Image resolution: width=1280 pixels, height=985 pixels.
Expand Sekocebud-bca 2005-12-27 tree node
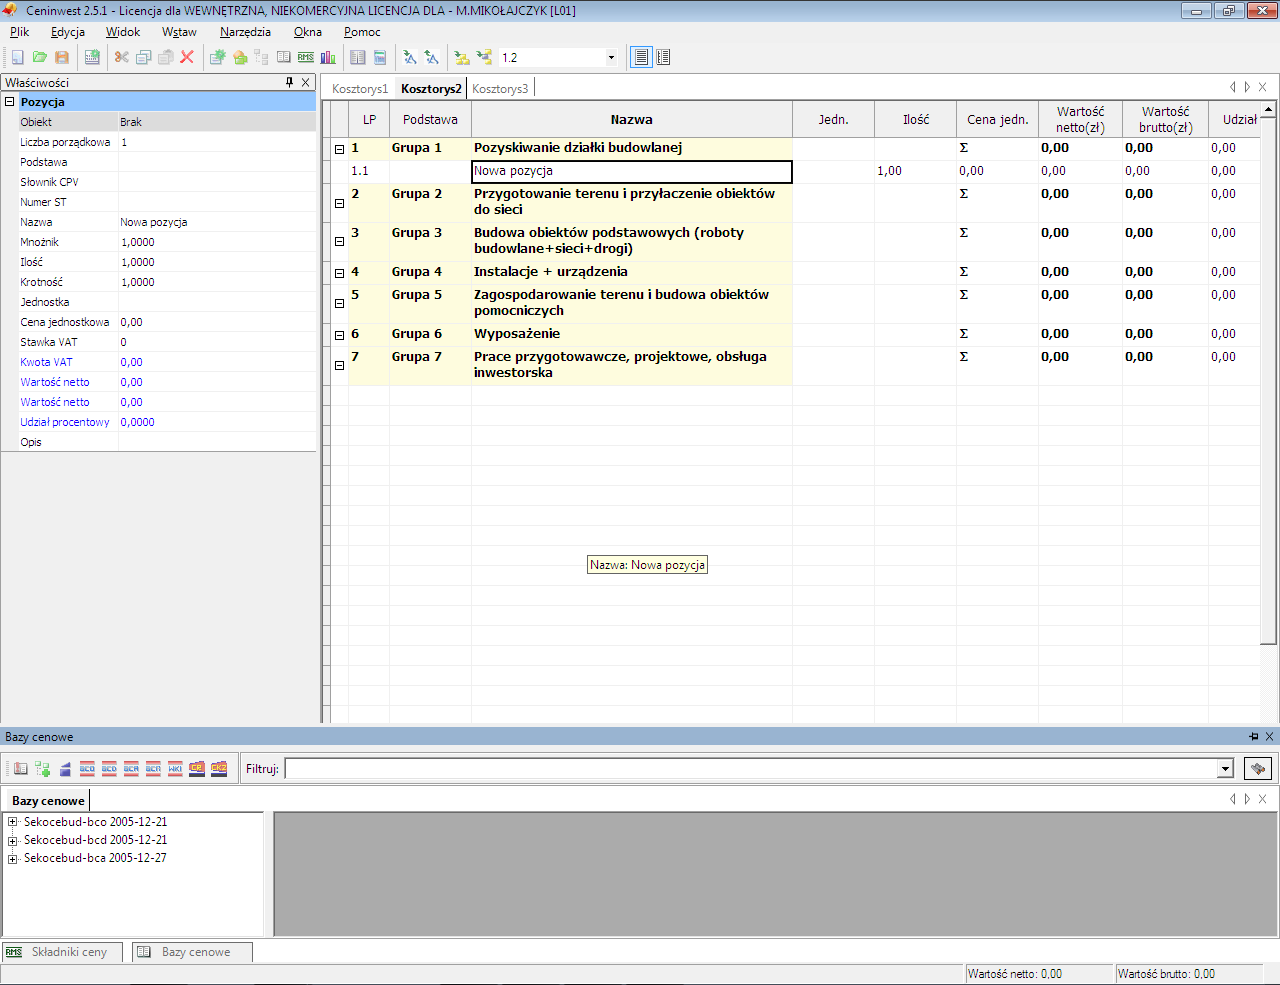coord(13,858)
